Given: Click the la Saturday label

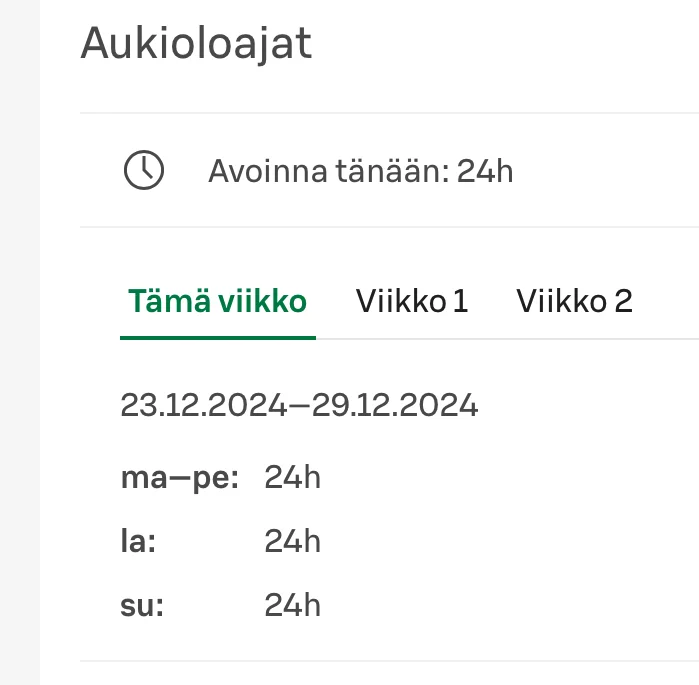Looking at the screenshot, I should [138, 542].
